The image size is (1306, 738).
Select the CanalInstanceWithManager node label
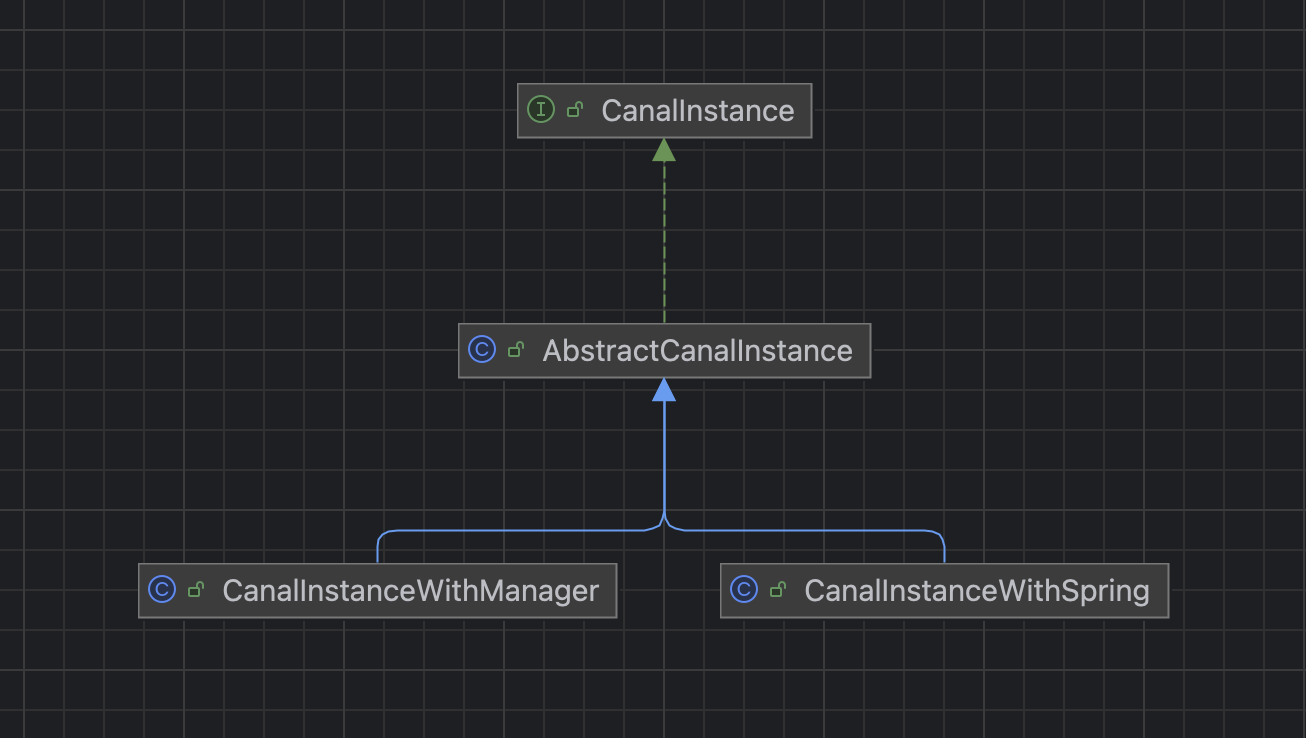pyautogui.click(x=410, y=590)
